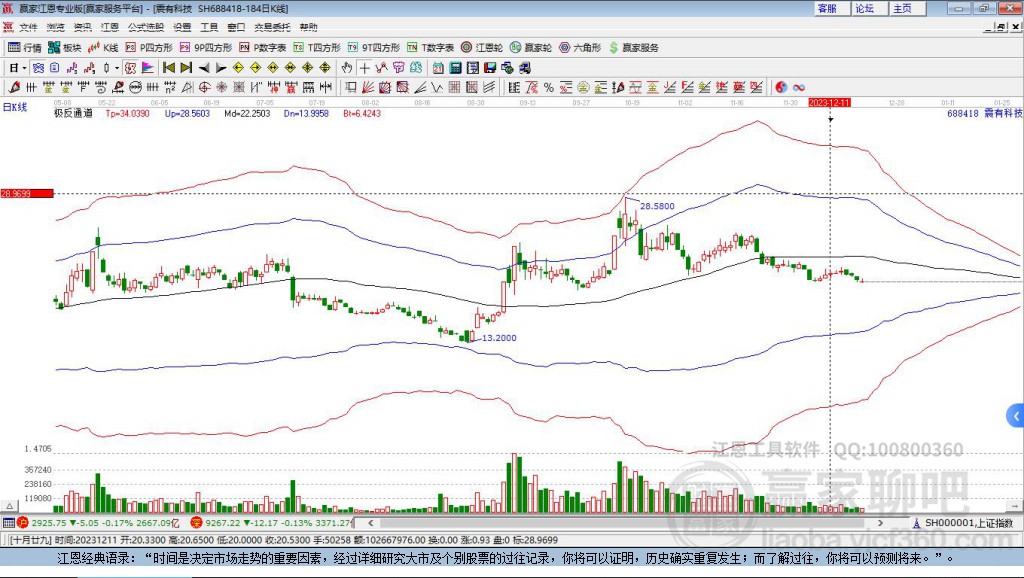The height and width of the screenshot is (578, 1024).
Task: Open the red-blue yin-yang icon
Action: (781, 88)
